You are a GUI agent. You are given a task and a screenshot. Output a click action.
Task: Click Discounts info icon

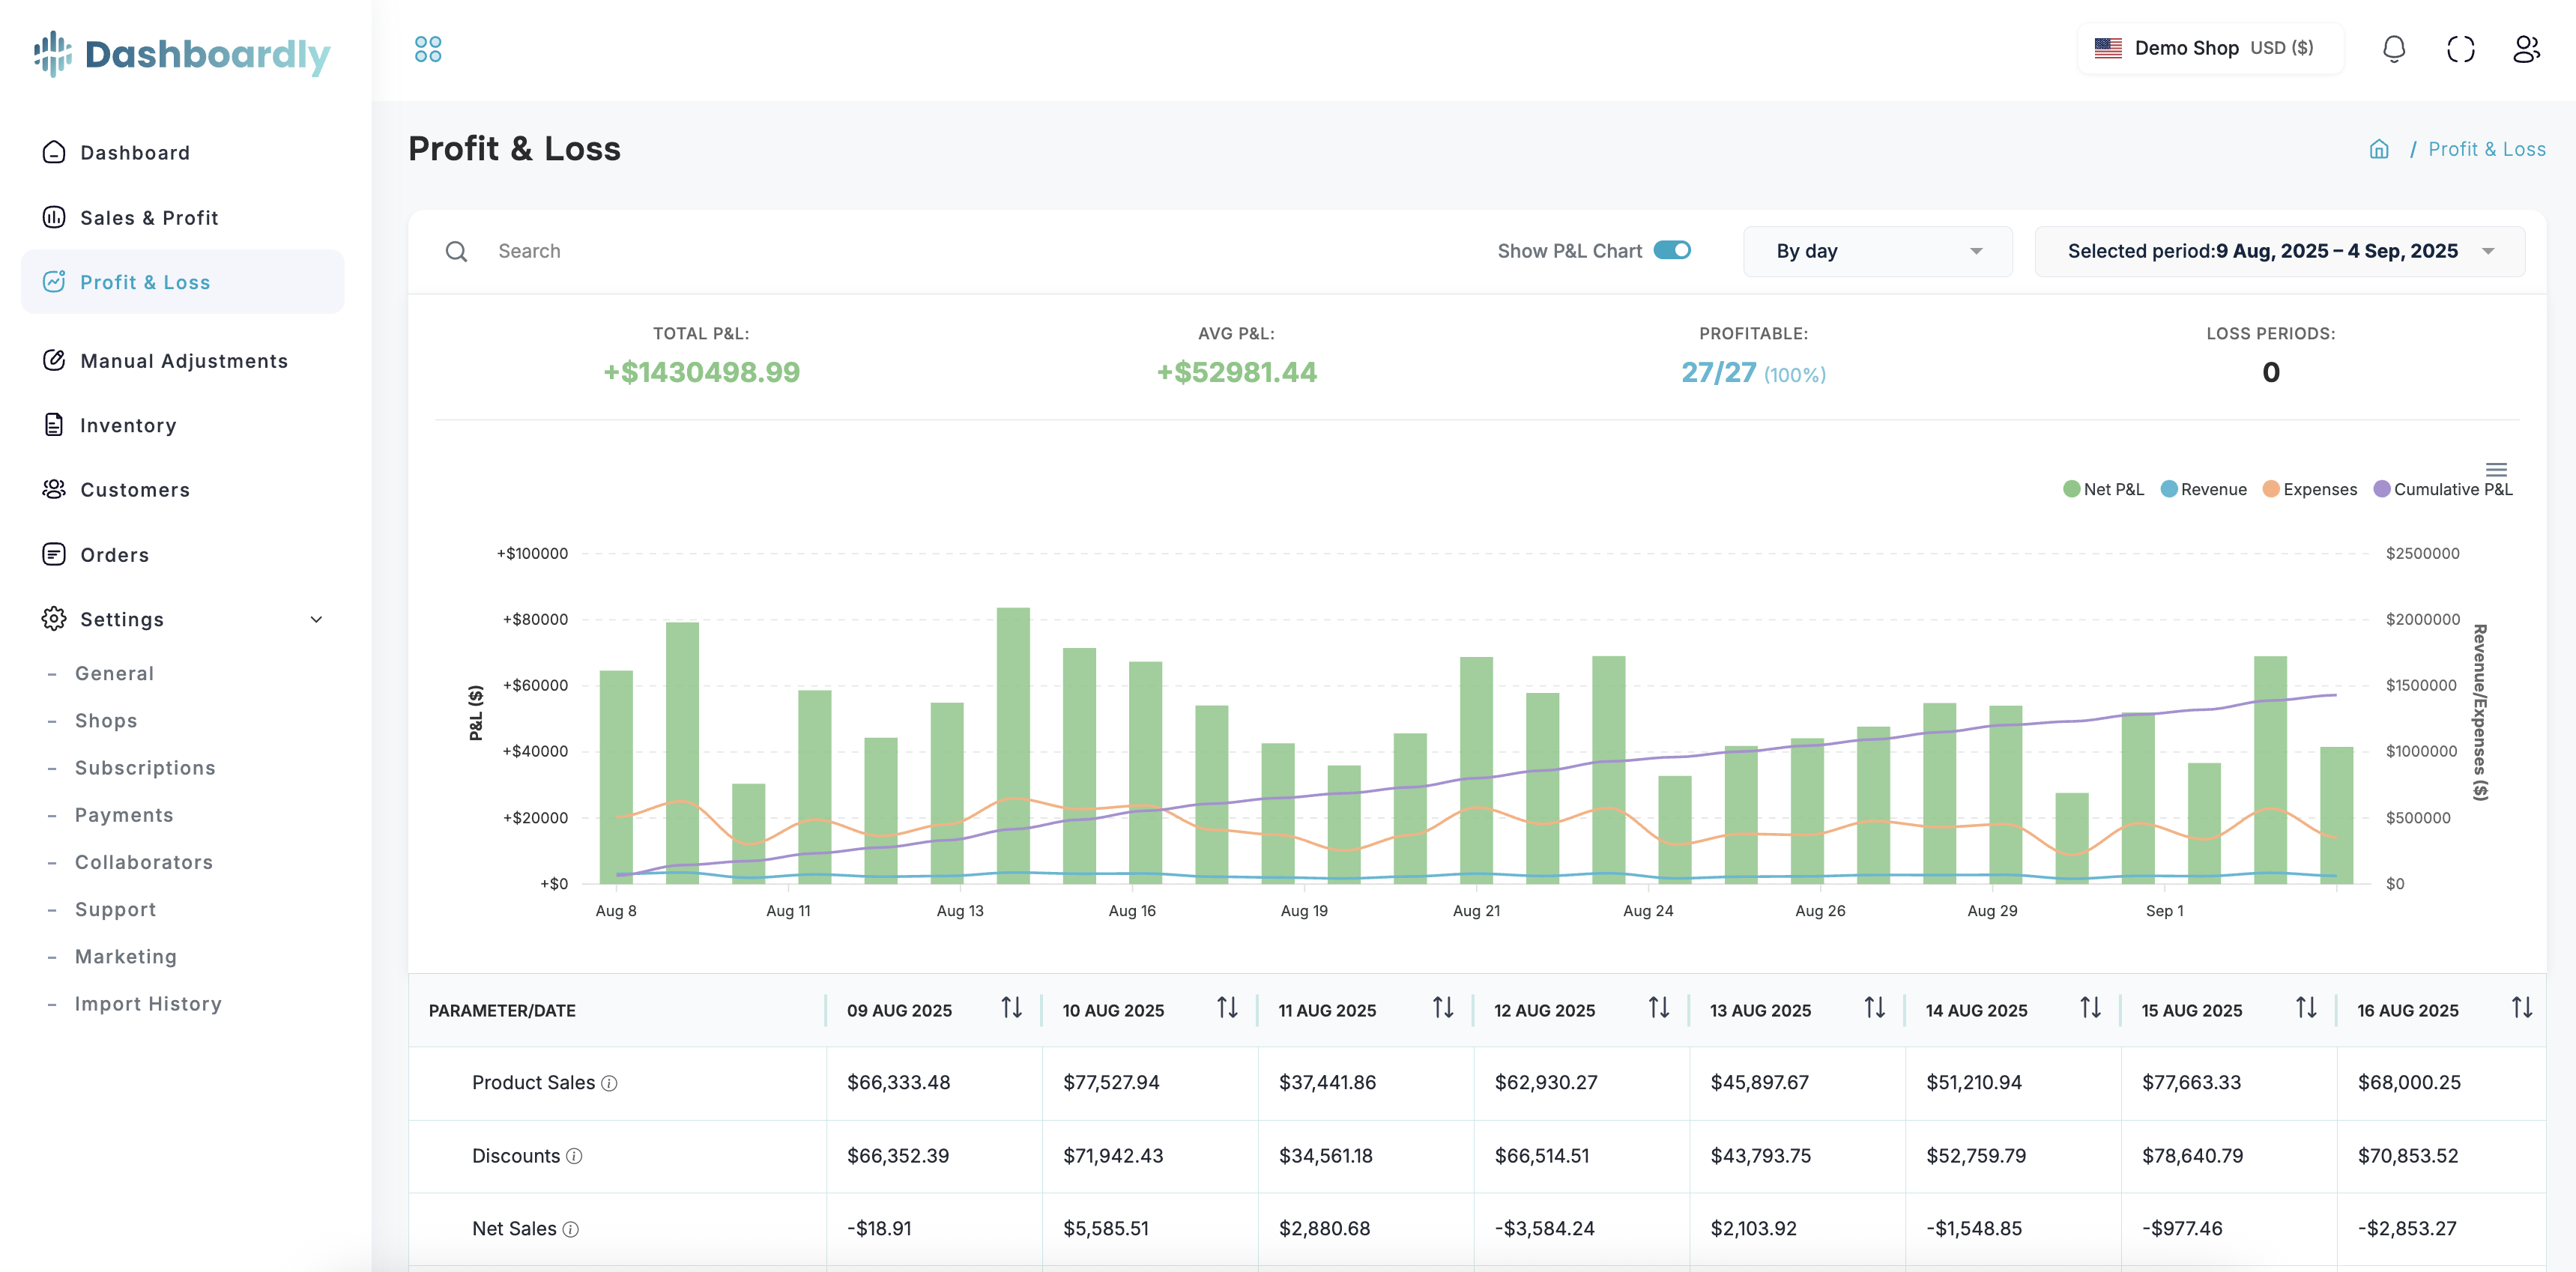(x=574, y=1156)
